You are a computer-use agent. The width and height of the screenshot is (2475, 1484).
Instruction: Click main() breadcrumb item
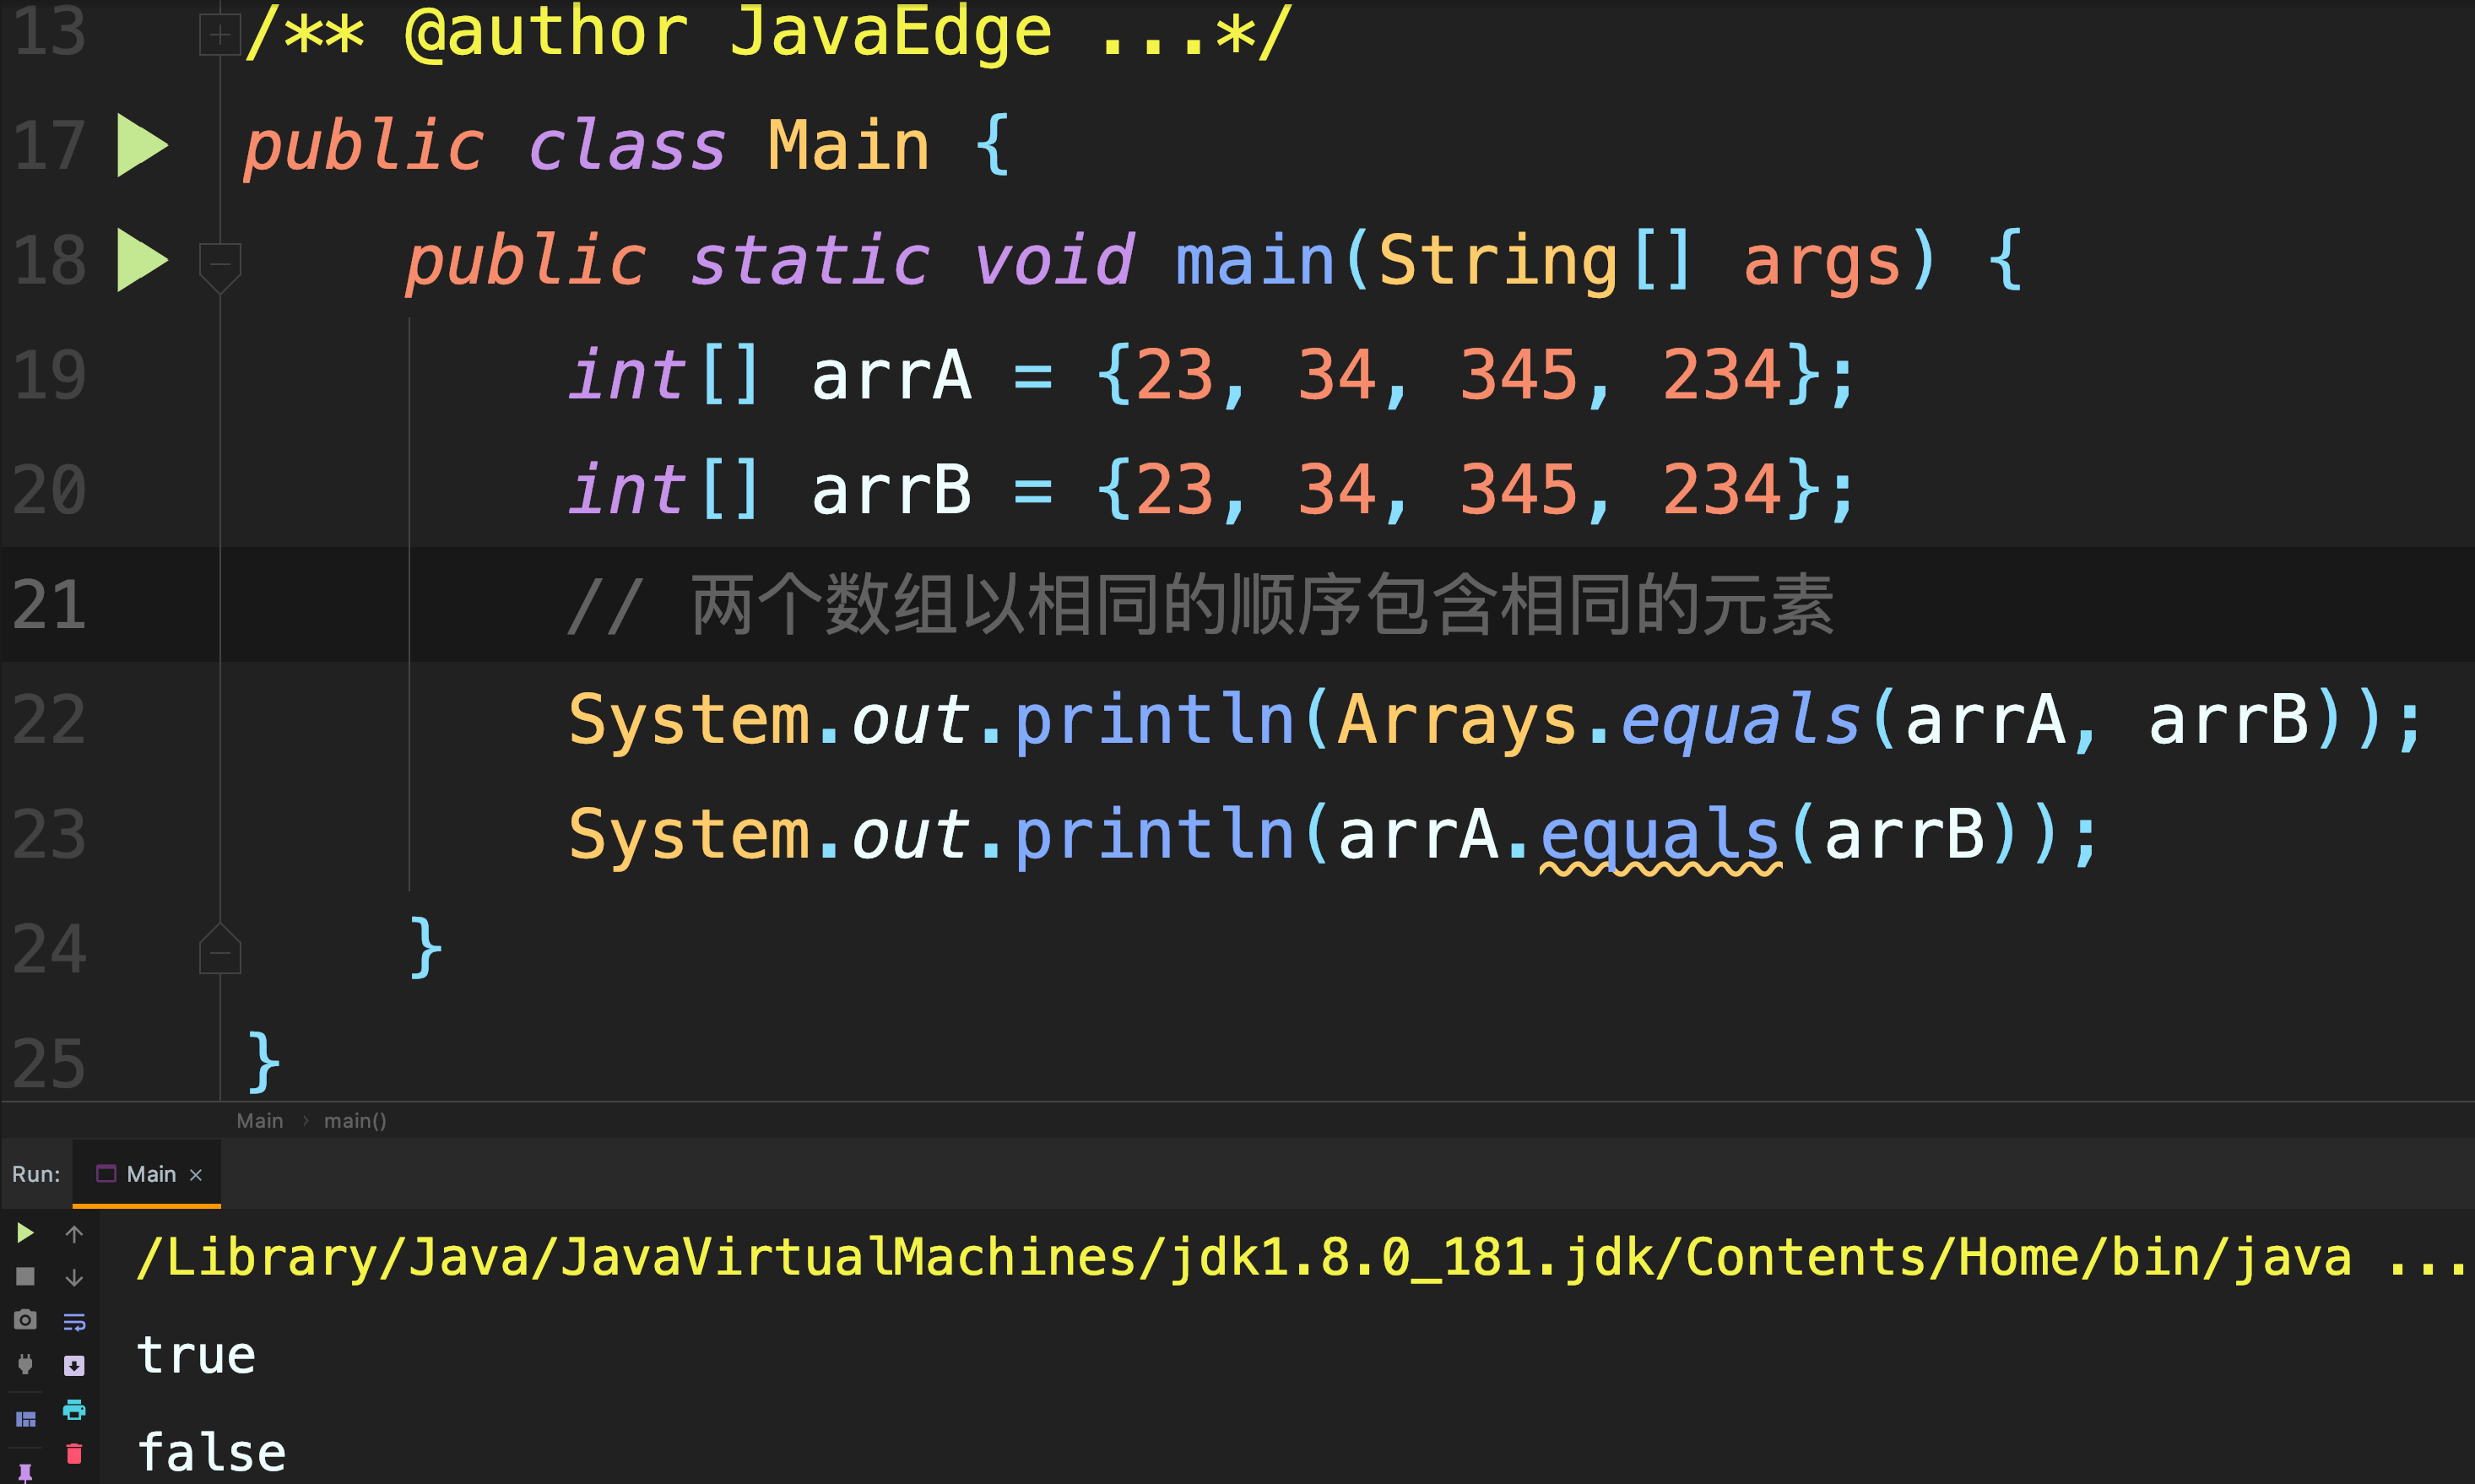pos(355,1121)
